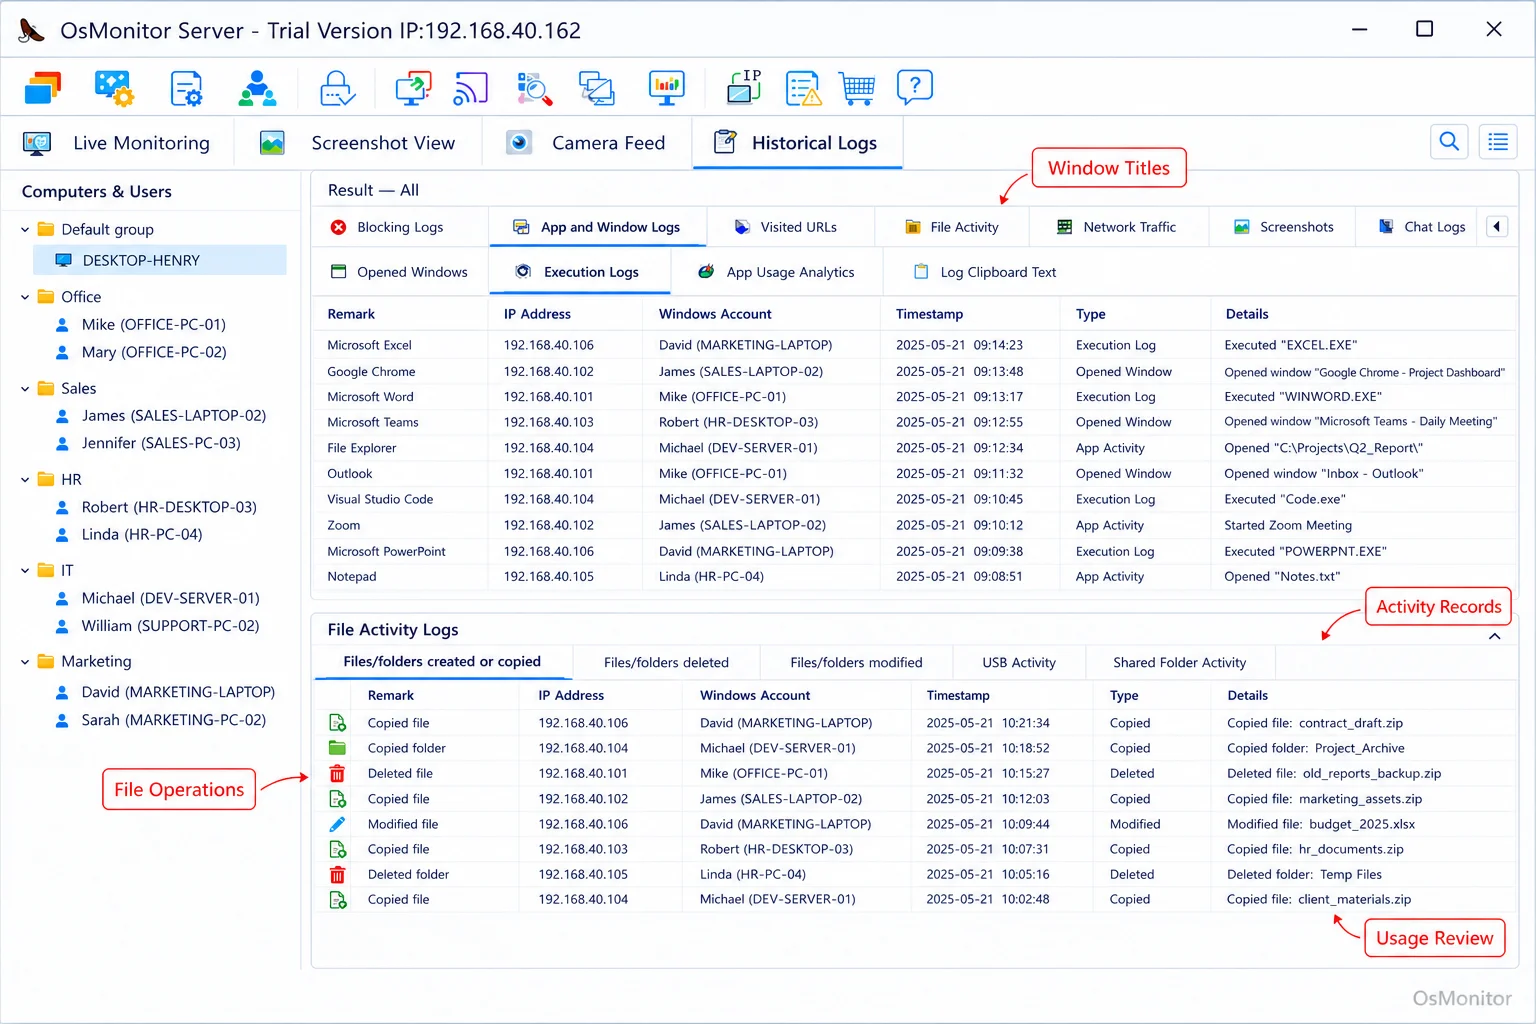1536x1024 pixels.
Task: Select Mike (OFFICE-PC-01) in tree
Action: tap(153, 324)
